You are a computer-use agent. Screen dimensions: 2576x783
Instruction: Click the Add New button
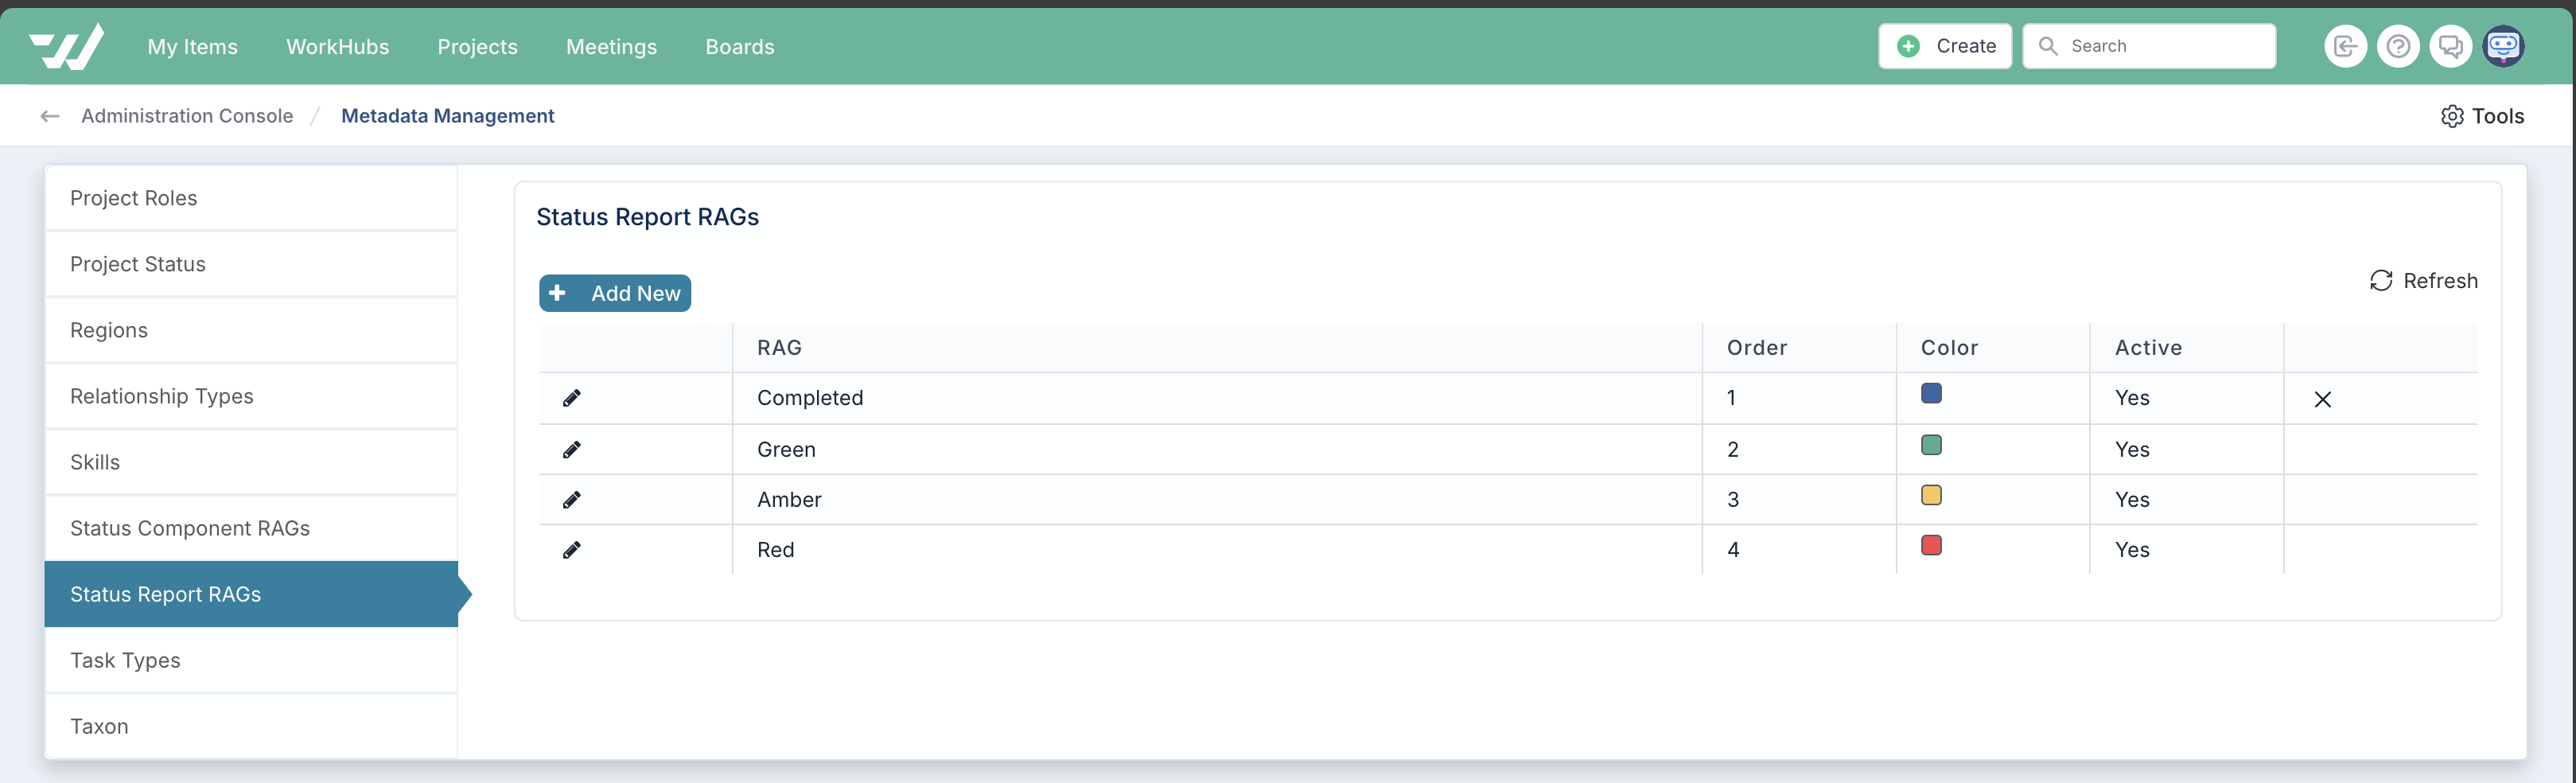(x=615, y=293)
